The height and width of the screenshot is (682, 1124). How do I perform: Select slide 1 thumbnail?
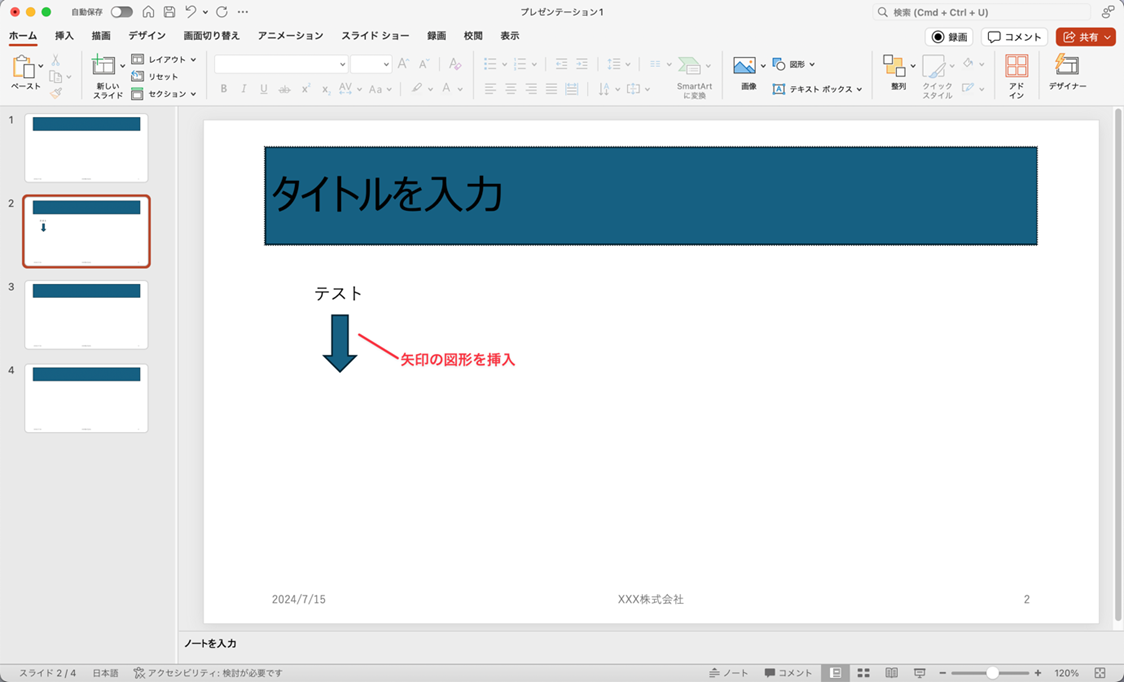pos(86,148)
